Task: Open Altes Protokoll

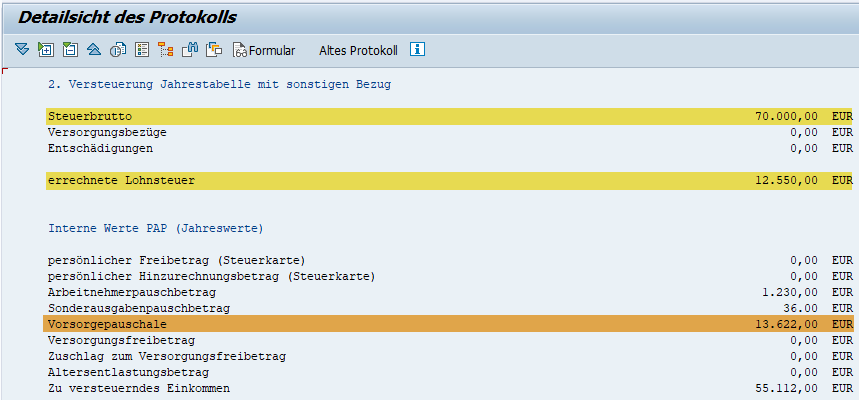Action: tap(358, 50)
